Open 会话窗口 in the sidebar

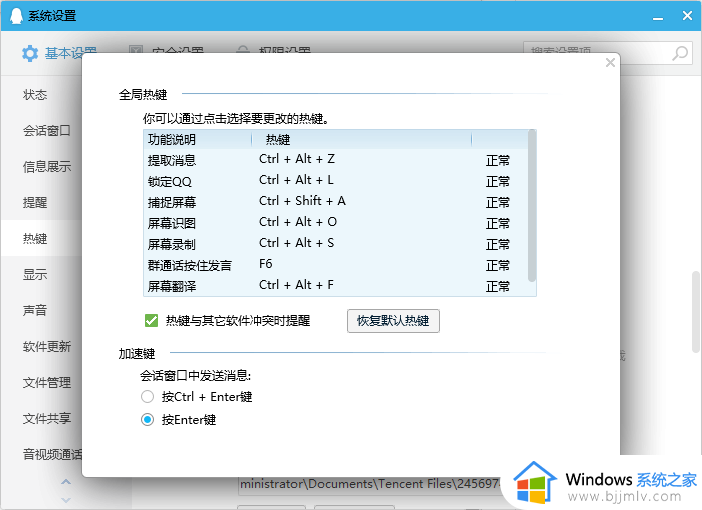(x=47, y=131)
